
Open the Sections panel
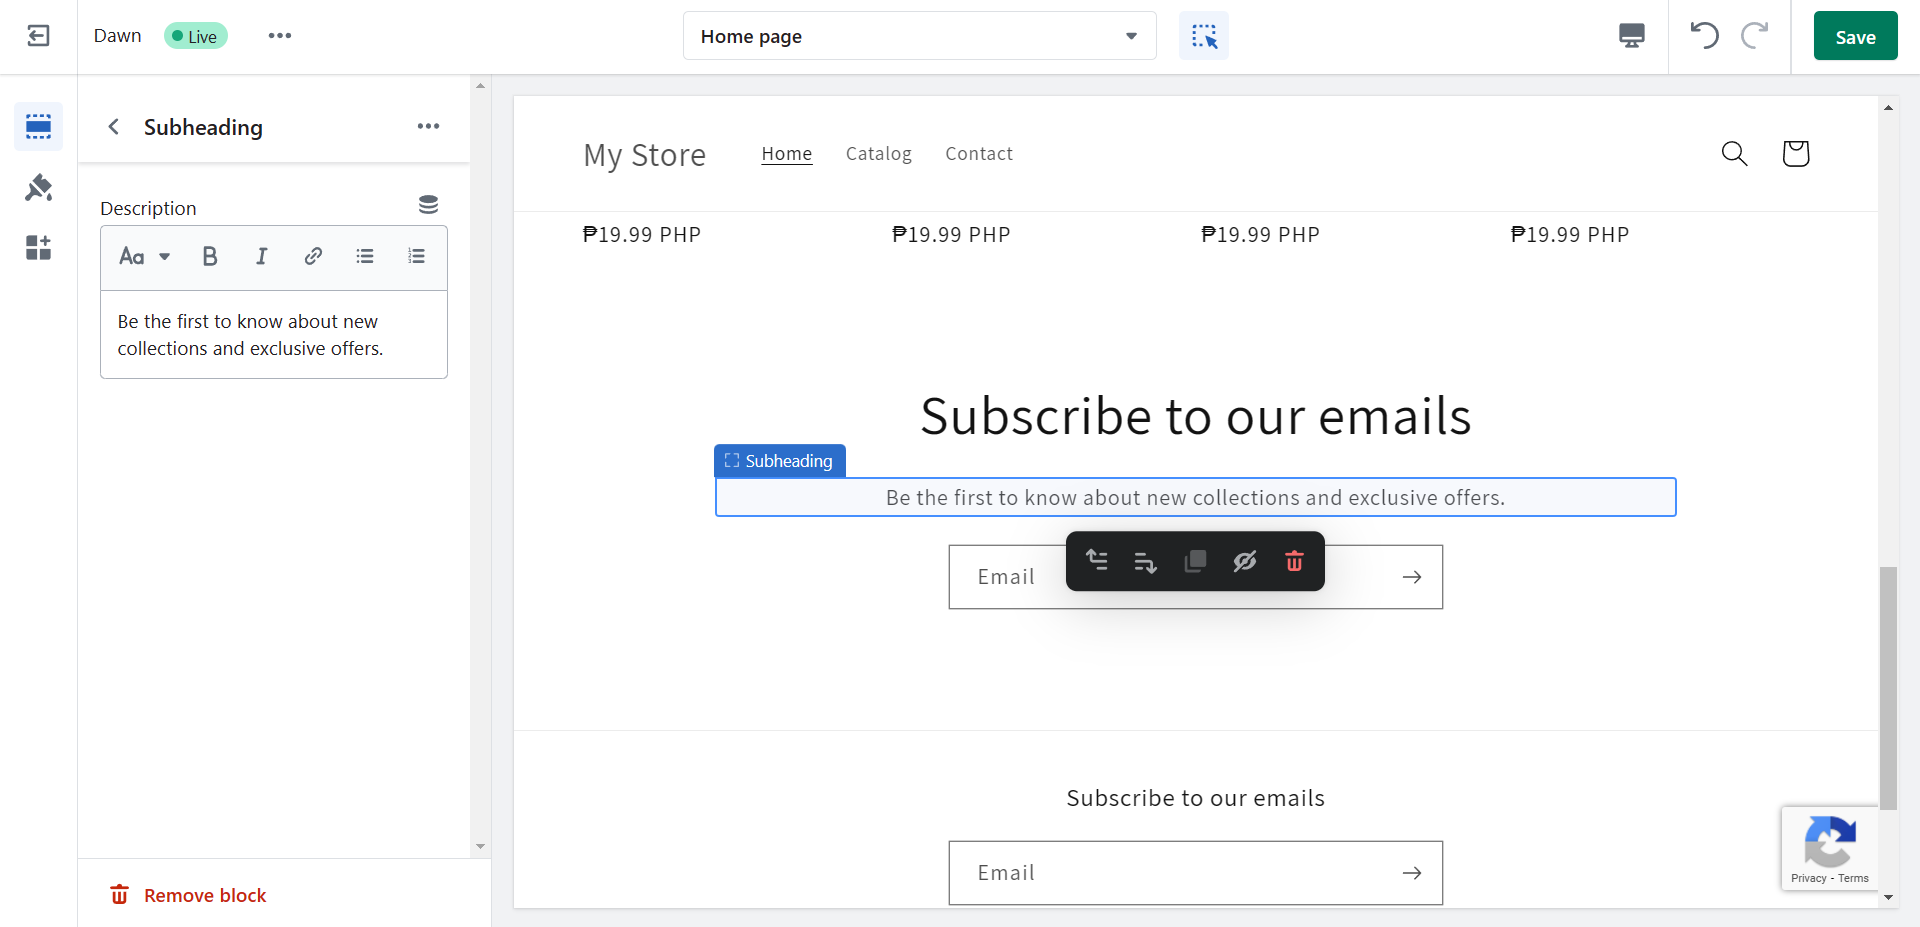point(38,126)
